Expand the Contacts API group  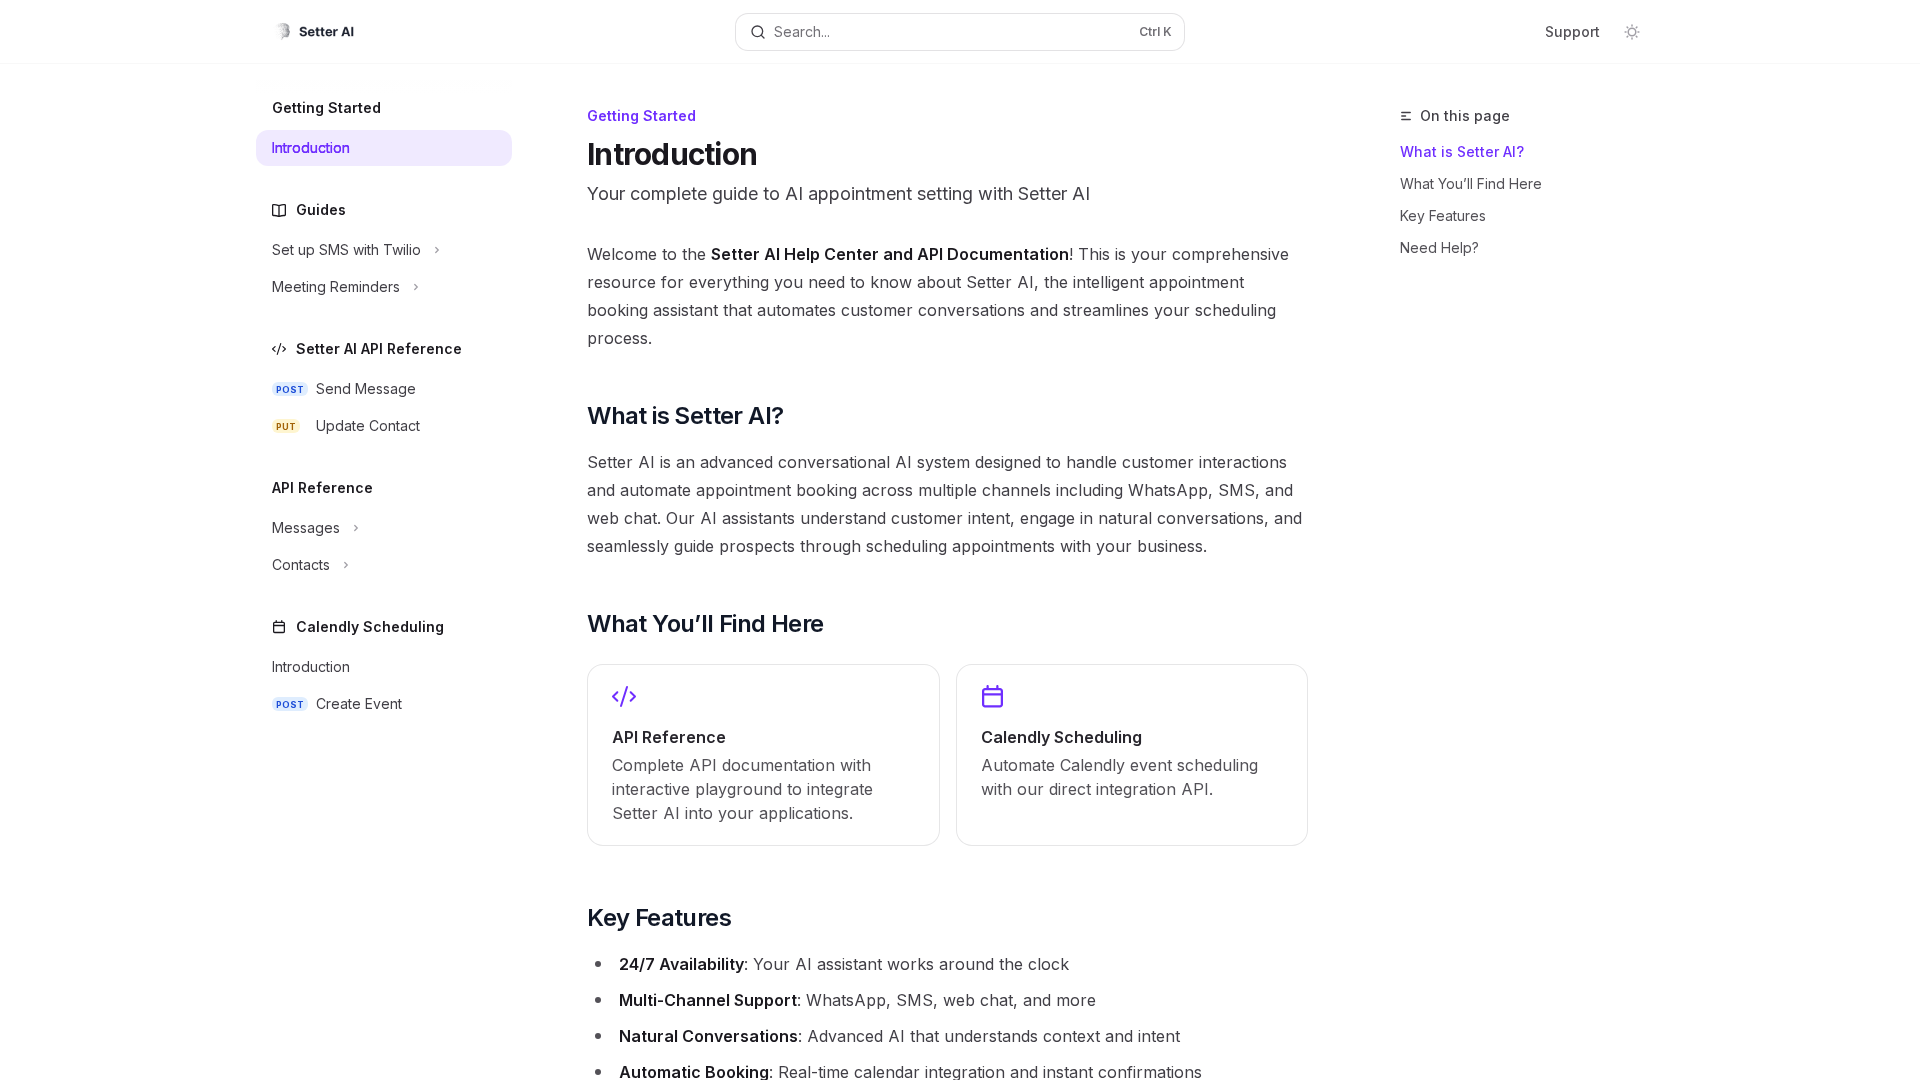coord(345,565)
